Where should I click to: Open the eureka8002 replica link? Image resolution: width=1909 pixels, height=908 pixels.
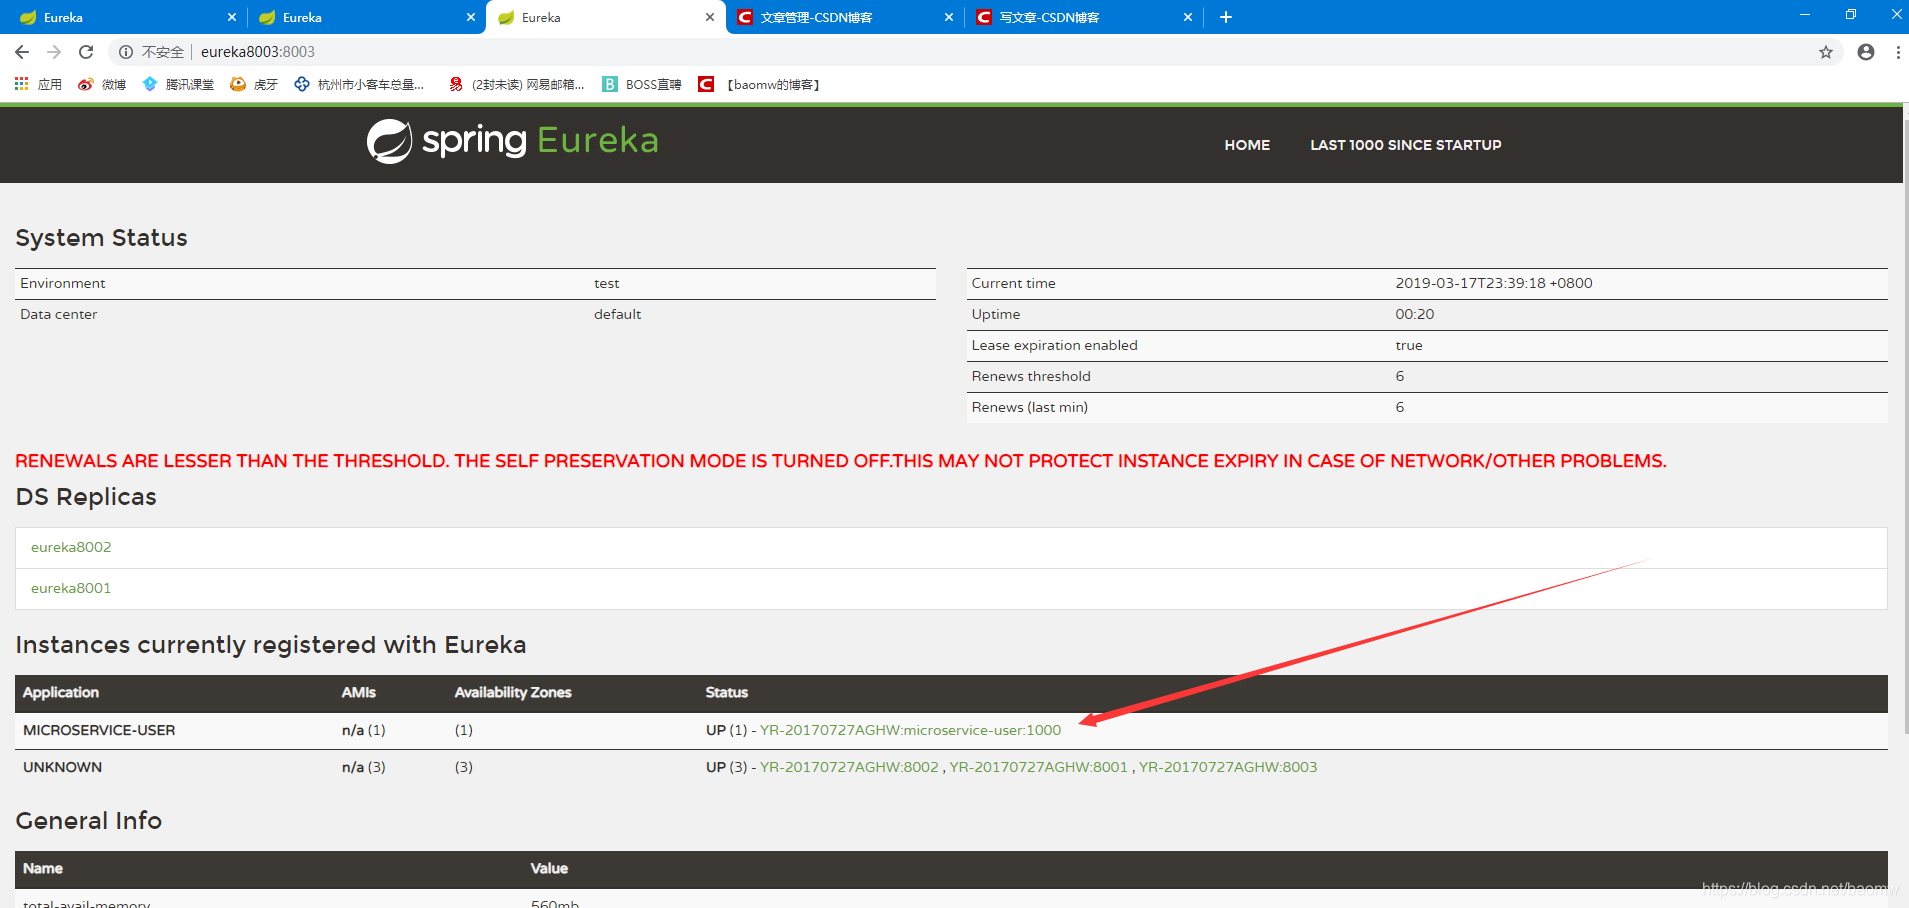point(71,547)
